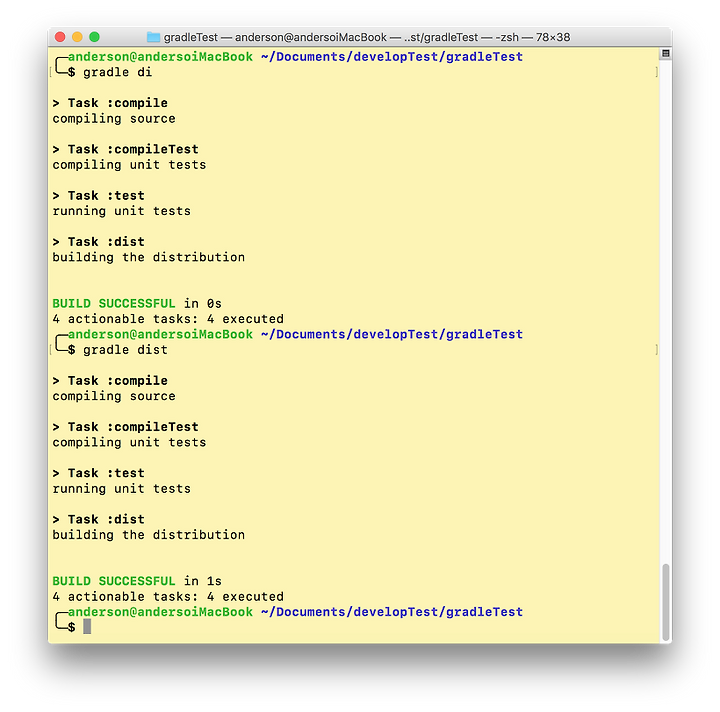The height and width of the screenshot is (712, 720).
Task: Zoom the terminal with the green button
Action: [x=95, y=37]
